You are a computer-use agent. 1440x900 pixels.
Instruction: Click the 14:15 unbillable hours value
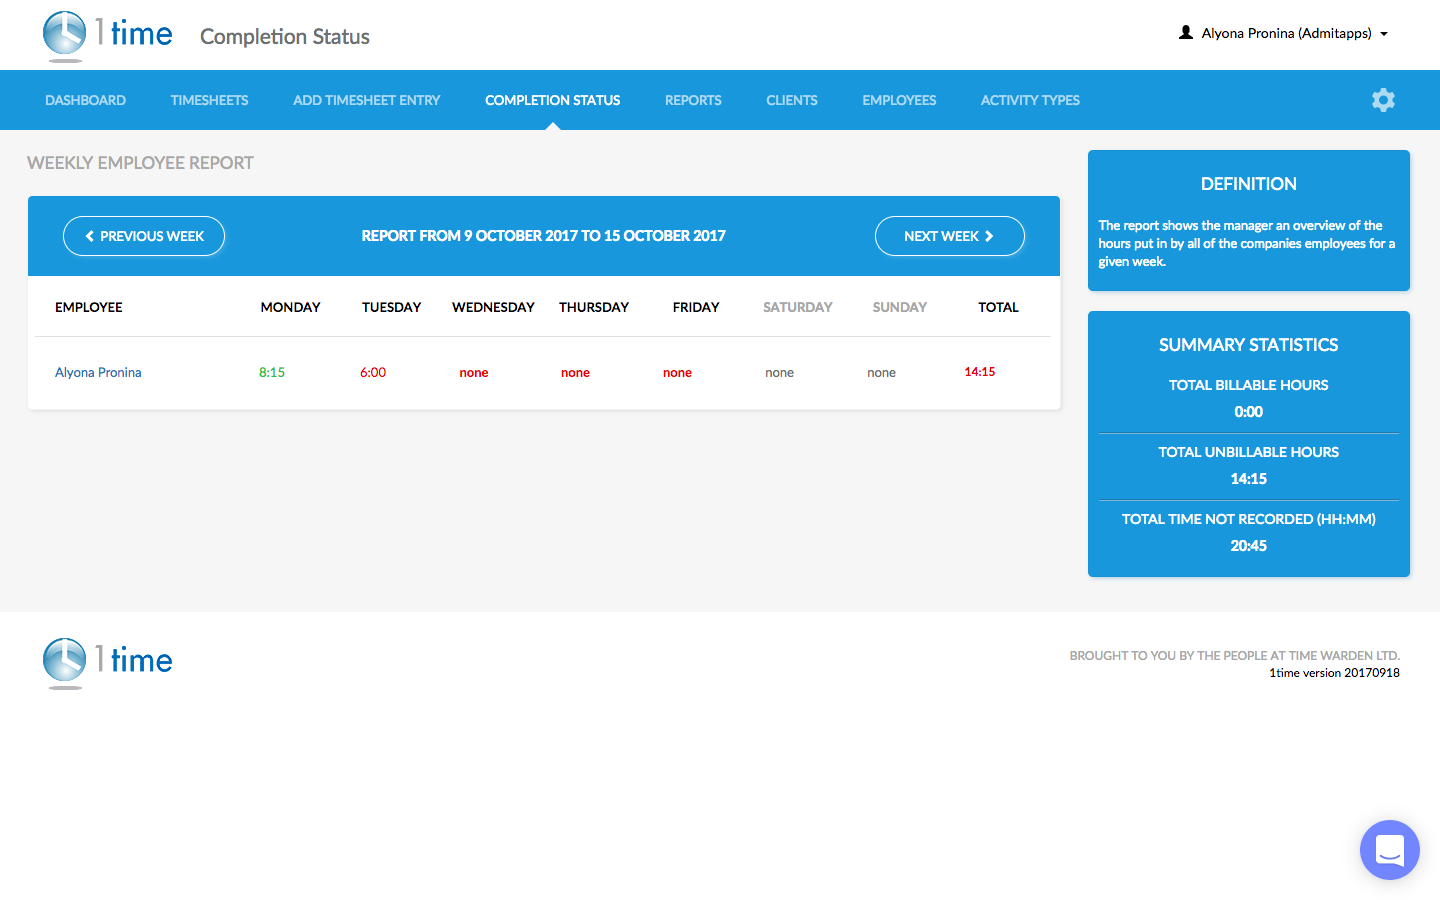[x=1249, y=479]
